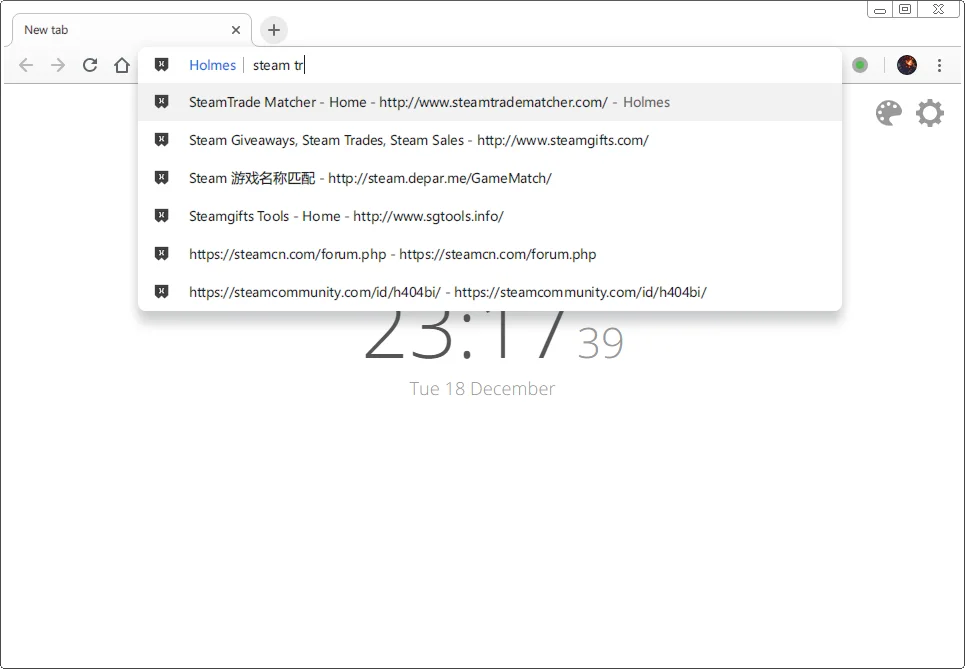Select the New tab tab title
Screen dimensions: 965x669
click(46, 30)
